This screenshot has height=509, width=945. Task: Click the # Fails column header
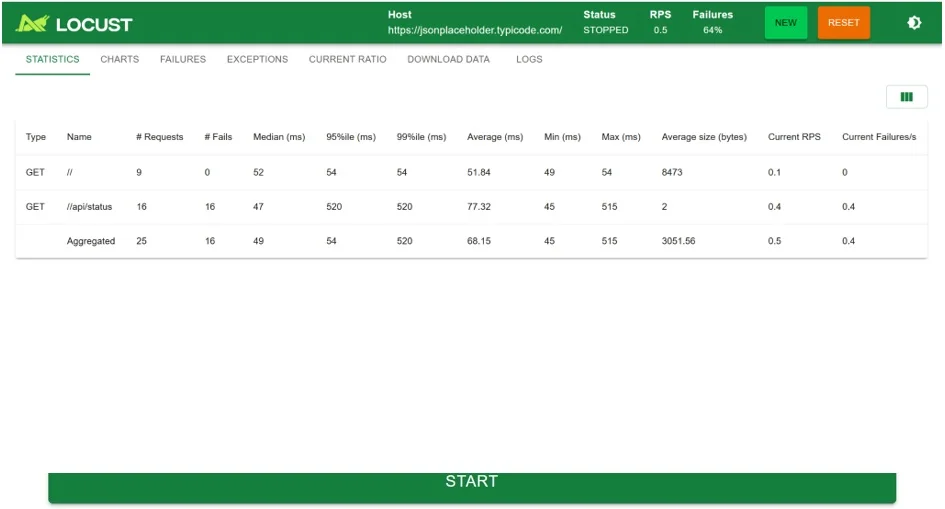pyautogui.click(x=218, y=137)
